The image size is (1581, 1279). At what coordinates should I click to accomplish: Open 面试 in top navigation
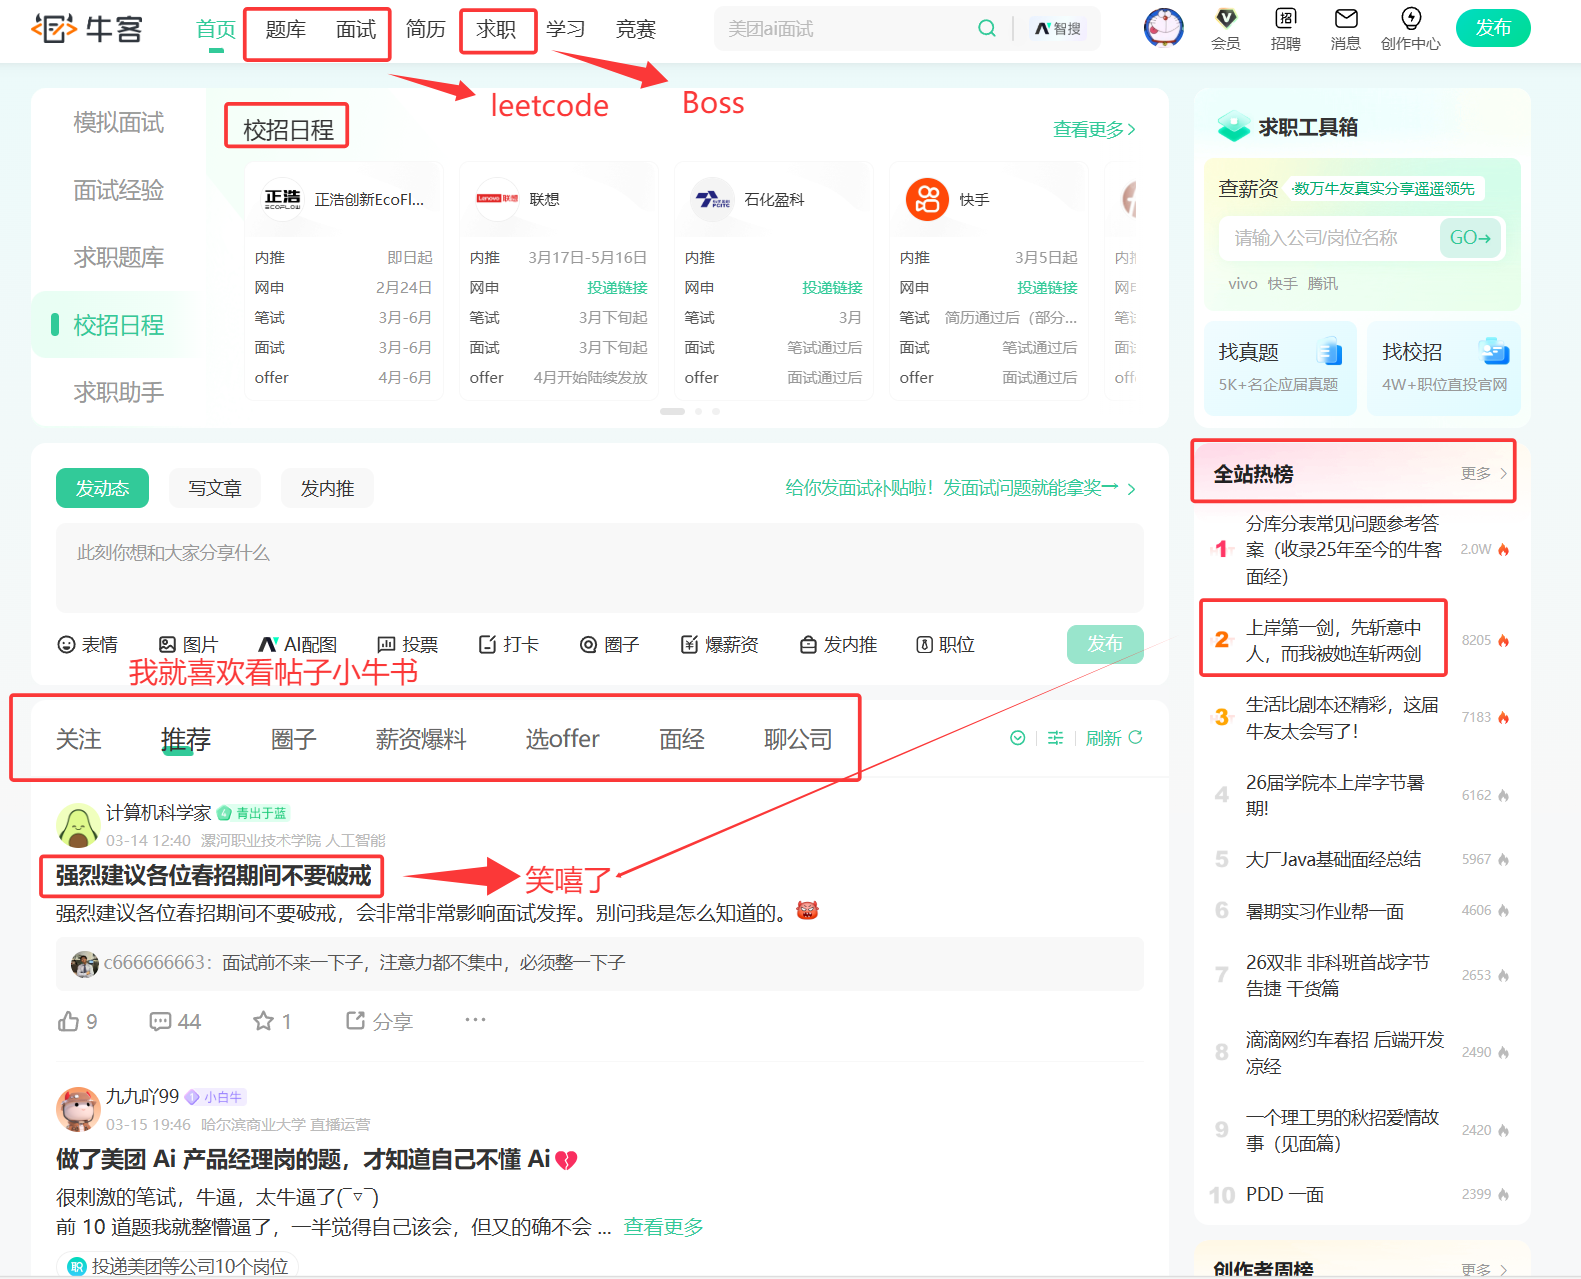coord(356,29)
